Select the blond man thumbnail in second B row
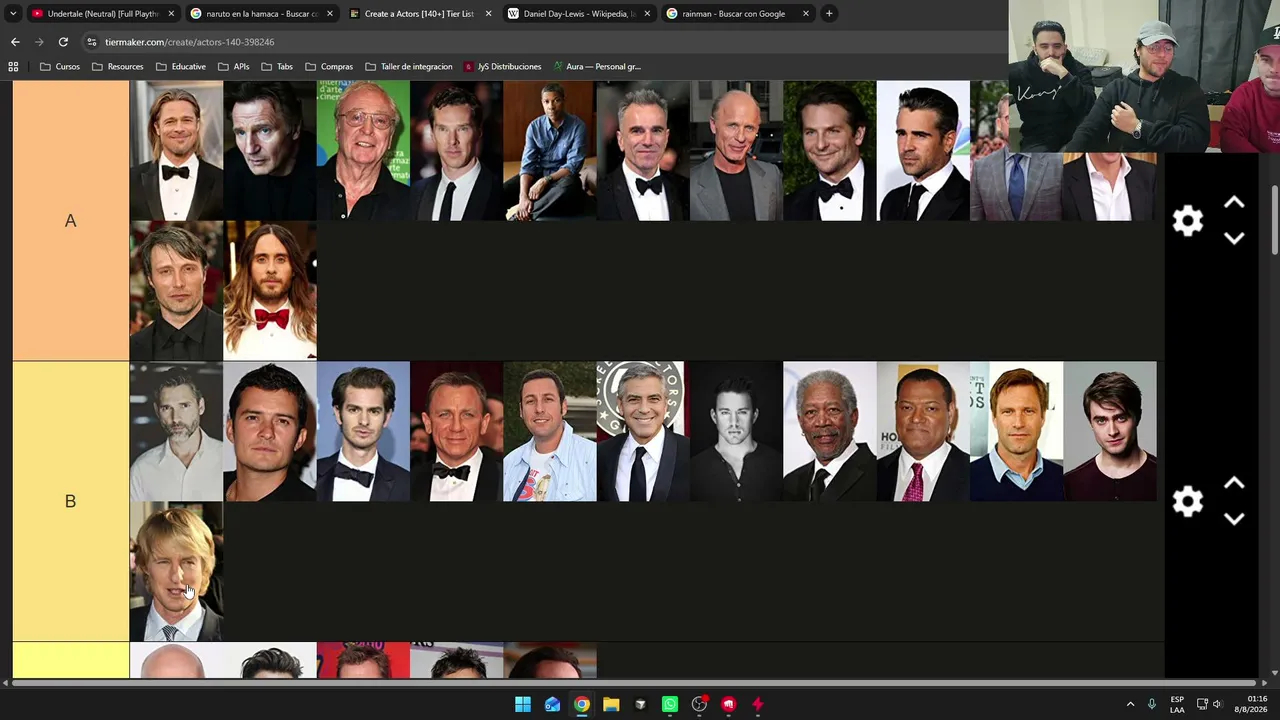1280x720 pixels. [x=177, y=572]
